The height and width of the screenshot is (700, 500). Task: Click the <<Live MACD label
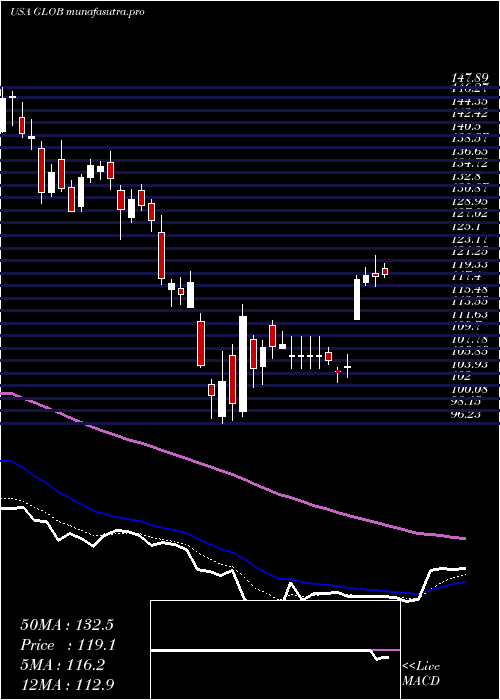[421, 674]
